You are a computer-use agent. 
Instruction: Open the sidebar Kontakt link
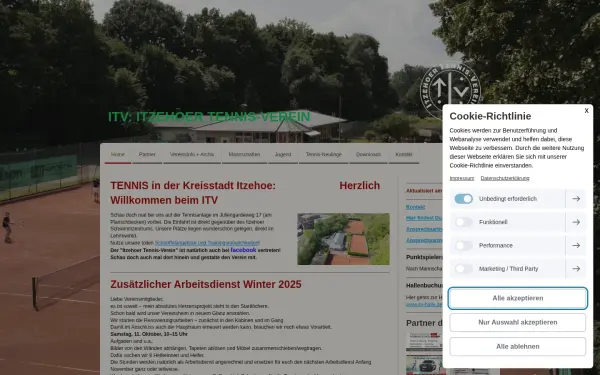pyautogui.click(x=416, y=207)
